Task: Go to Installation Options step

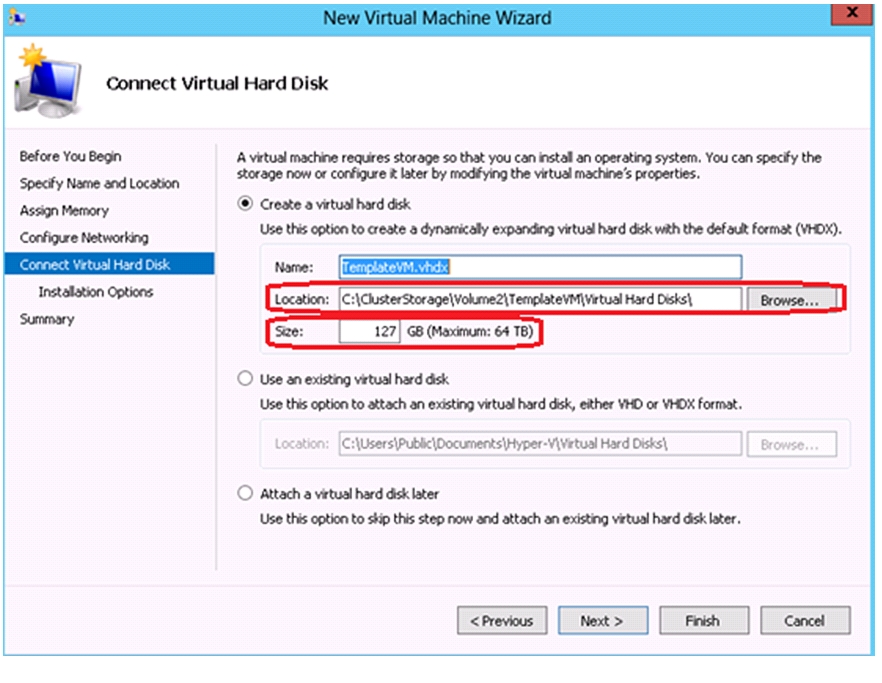Action: [96, 291]
